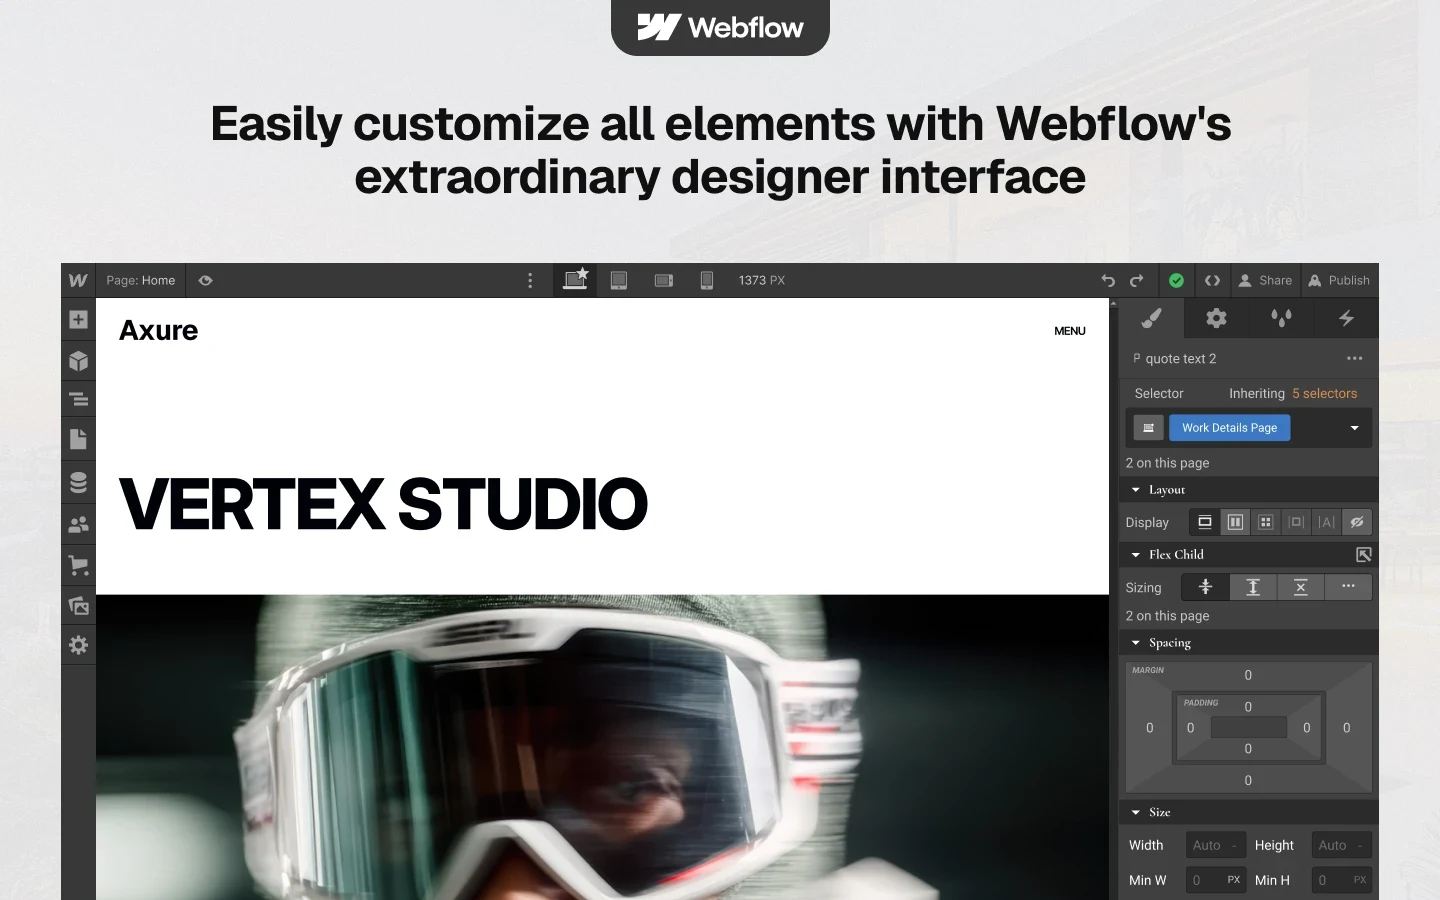Image resolution: width=1440 pixels, height=900 pixels.
Task: Edit the bottom margin value
Action: [x=1248, y=780]
